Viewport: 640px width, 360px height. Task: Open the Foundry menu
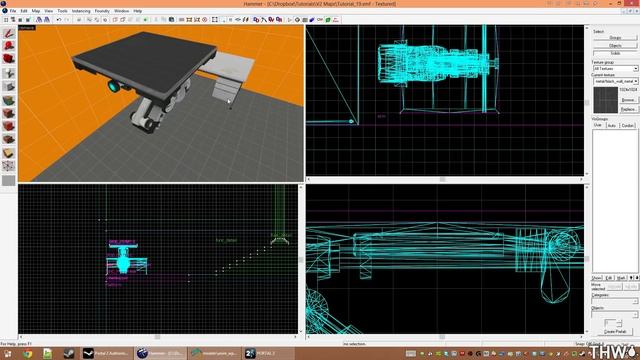point(102,11)
